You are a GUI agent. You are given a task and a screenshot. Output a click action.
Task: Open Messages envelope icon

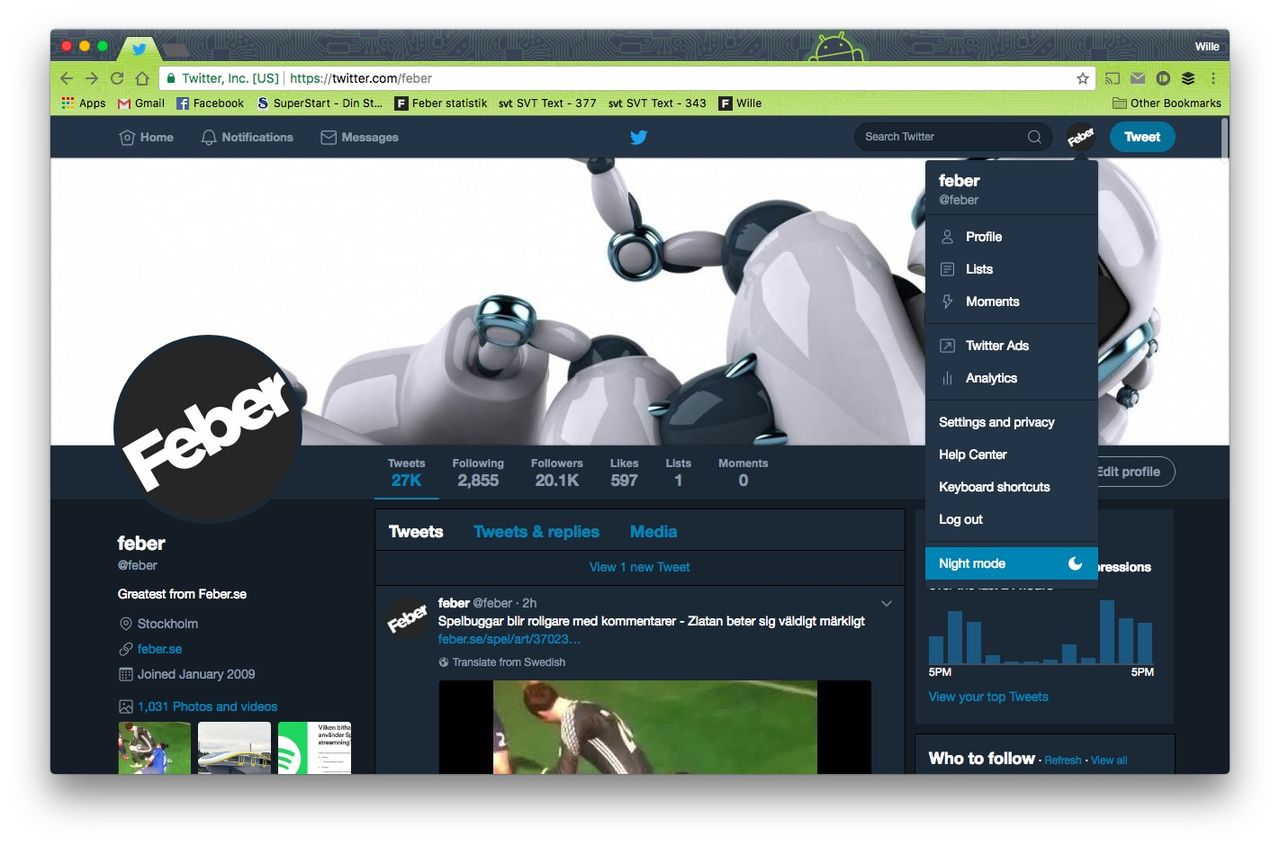(x=328, y=137)
